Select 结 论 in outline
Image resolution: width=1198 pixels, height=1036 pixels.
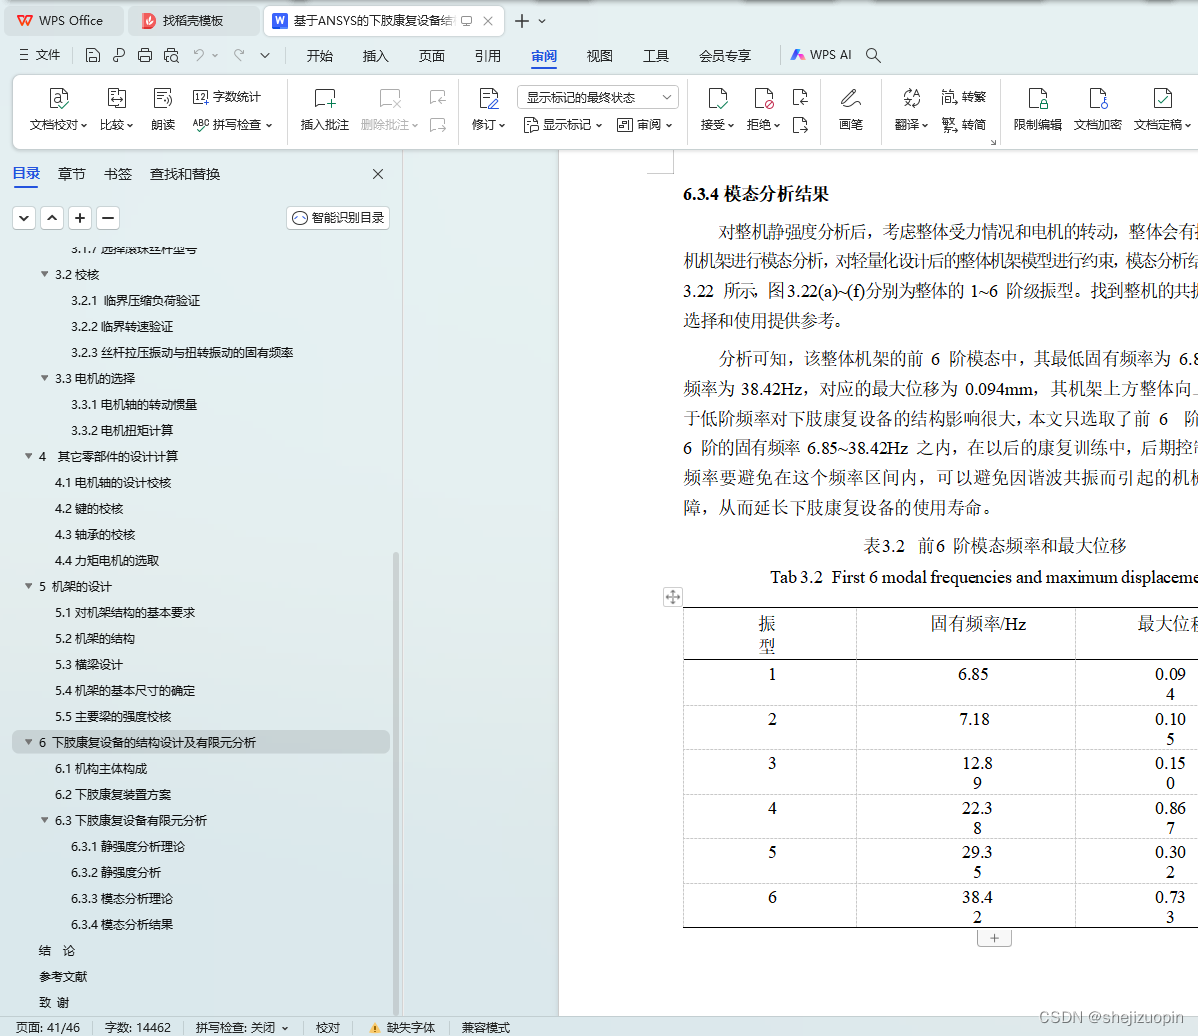[x=57, y=950]
